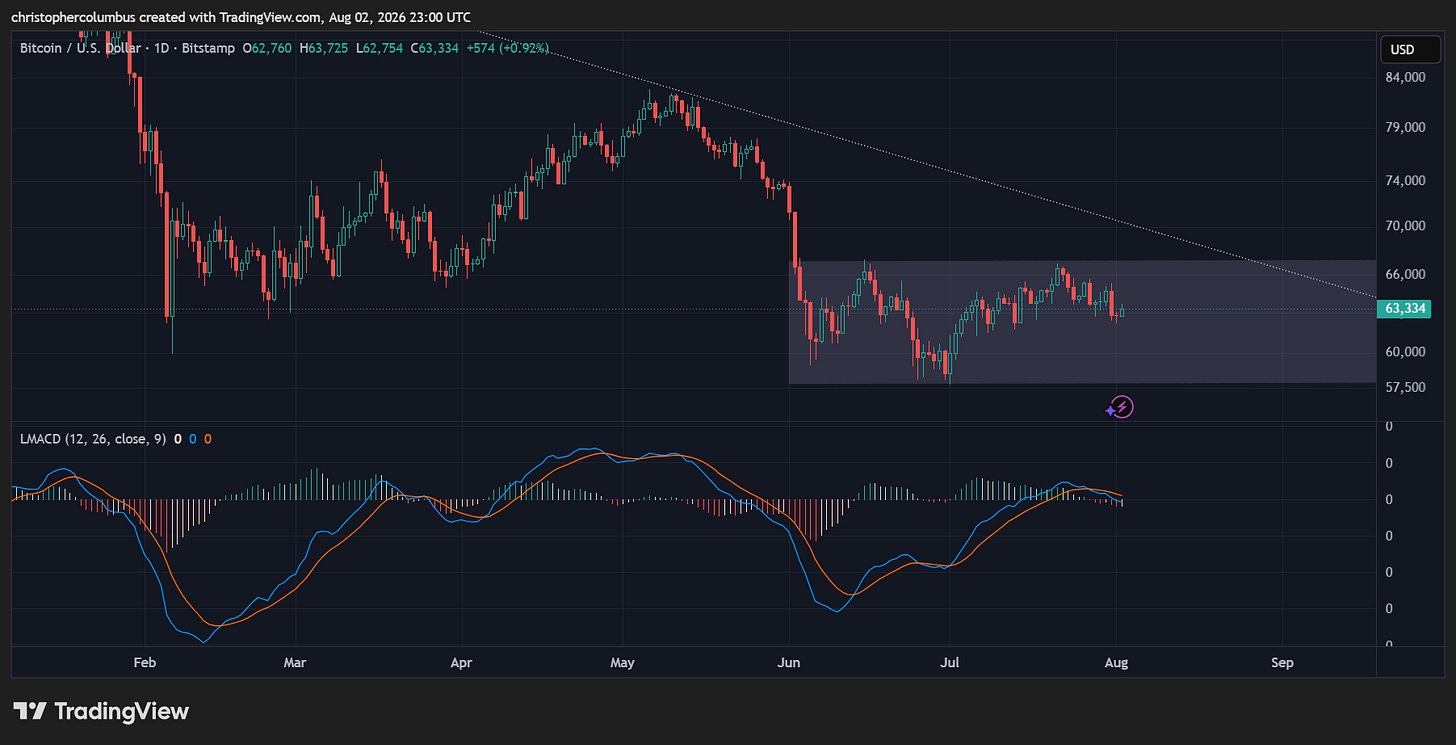This screenshot has height=745, width=1456.
Task: Select the open value O62,760
Action: click(267, 48)
